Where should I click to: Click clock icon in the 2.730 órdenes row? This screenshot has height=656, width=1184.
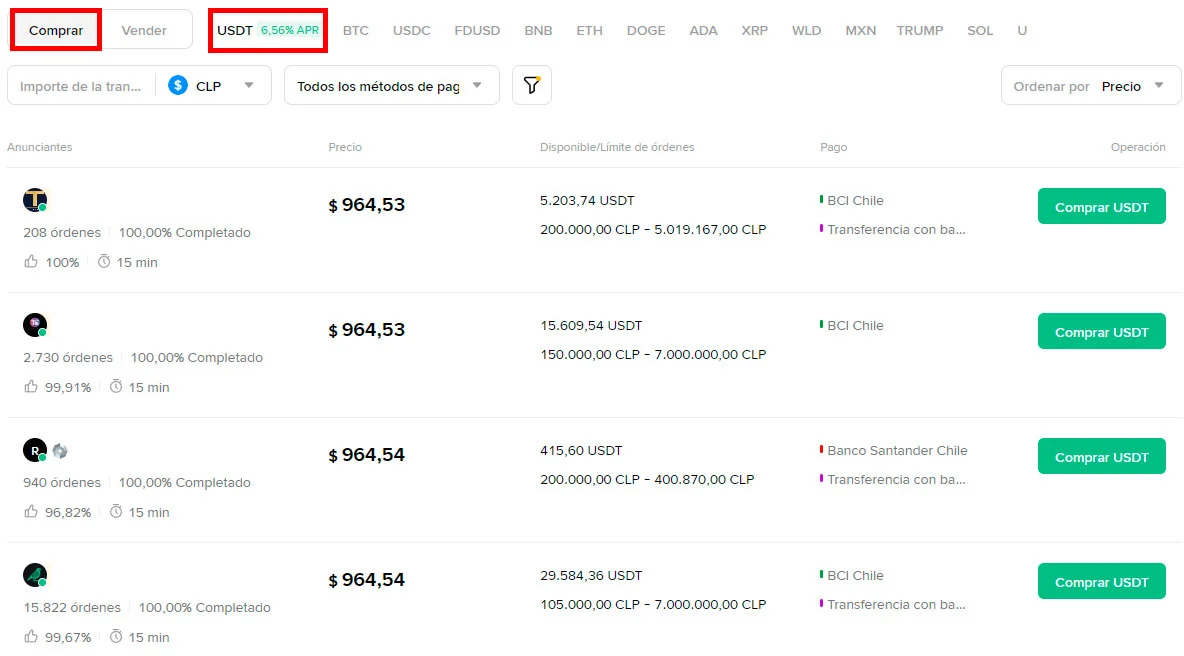coord(116,387)
